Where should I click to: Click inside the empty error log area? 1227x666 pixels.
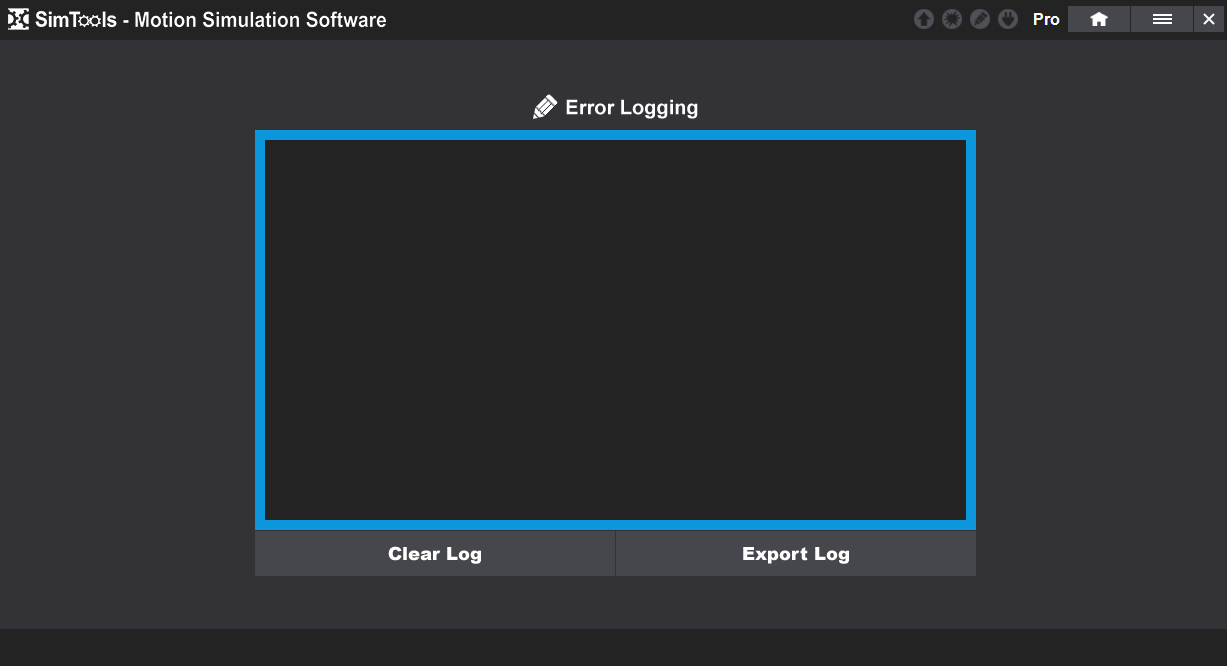(x=615, y=330)
